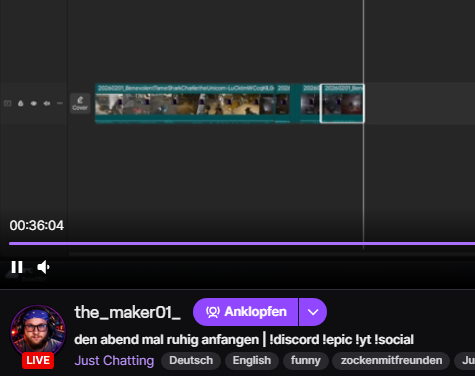Viewport: 475px width, 376px height.
Task: Open the Just Chatting category link
Action: (114, 361)
